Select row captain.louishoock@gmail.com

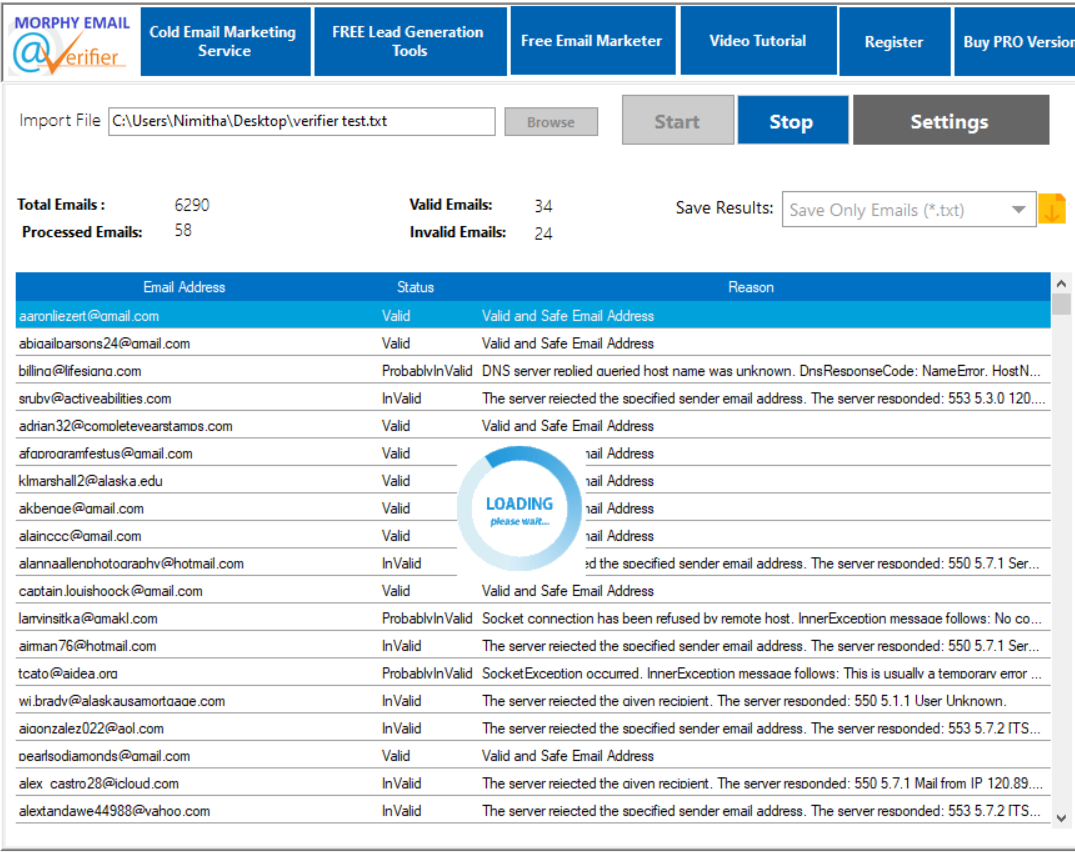[533, 589]
